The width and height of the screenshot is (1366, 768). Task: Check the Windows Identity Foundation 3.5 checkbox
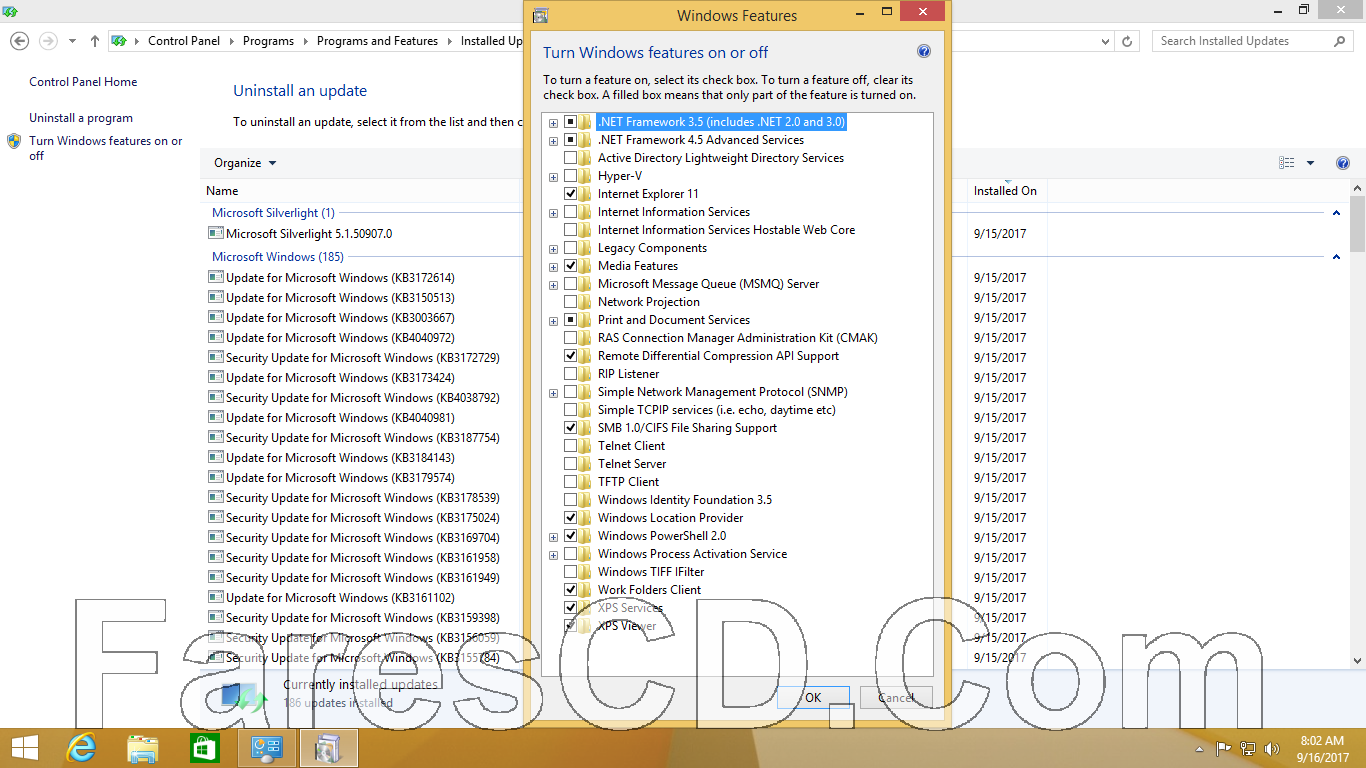click(570, 500)
